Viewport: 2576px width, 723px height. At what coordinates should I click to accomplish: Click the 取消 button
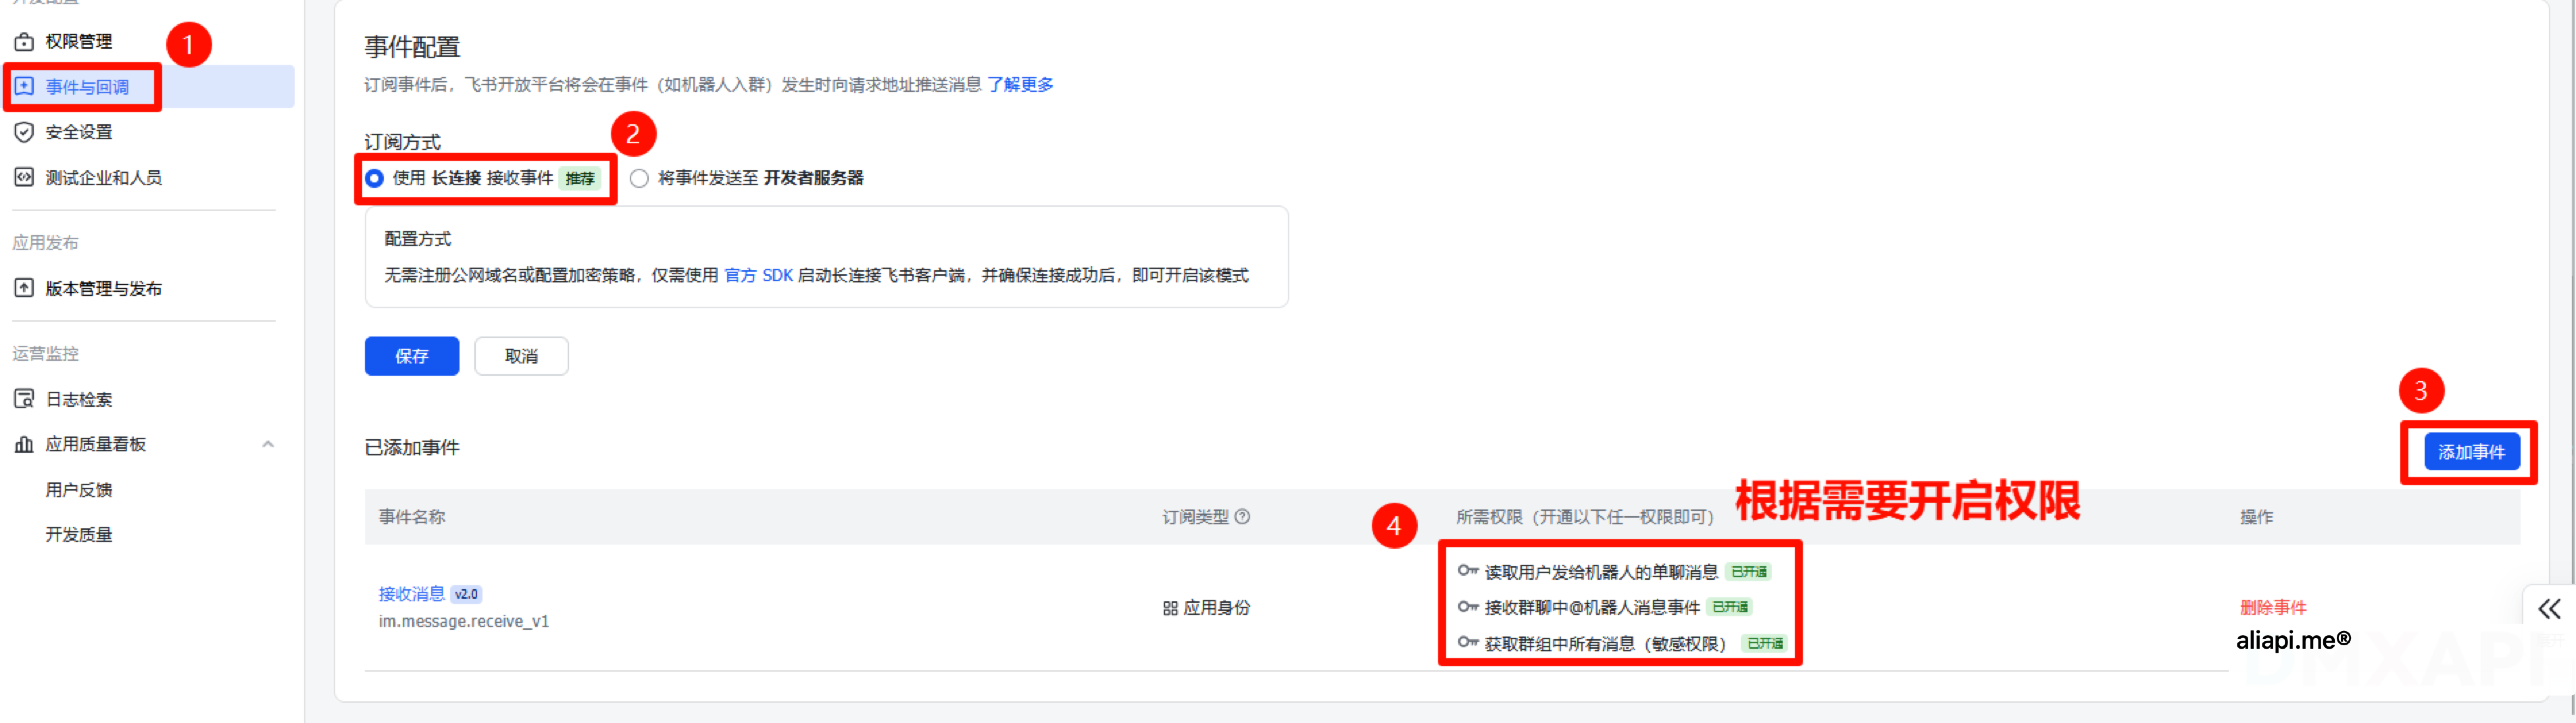521,356
